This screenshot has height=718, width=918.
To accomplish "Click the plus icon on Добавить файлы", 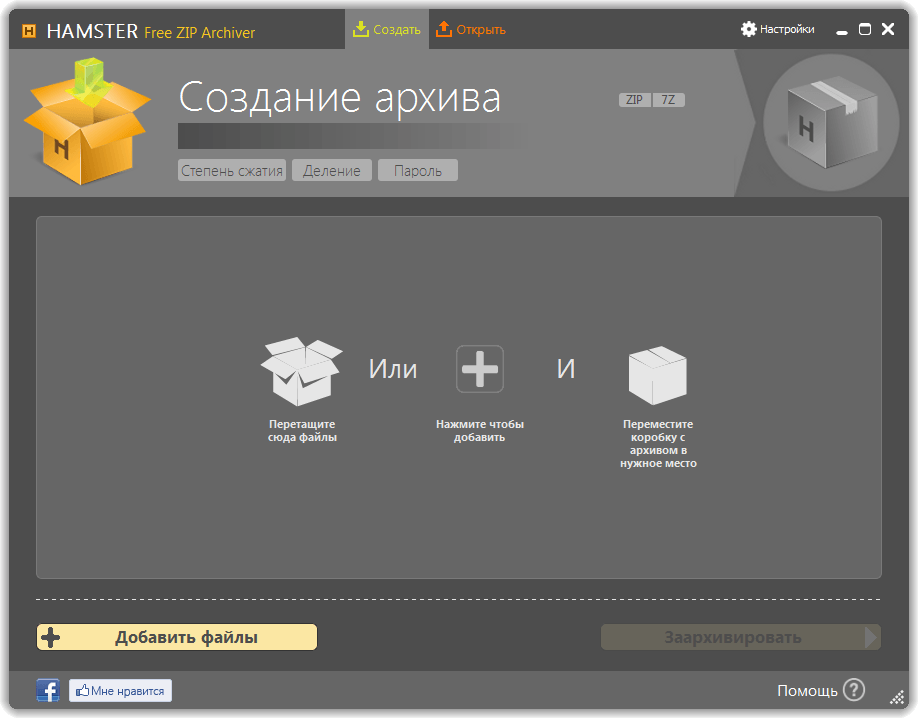I will pyautogui.click(x=51, y=637).
